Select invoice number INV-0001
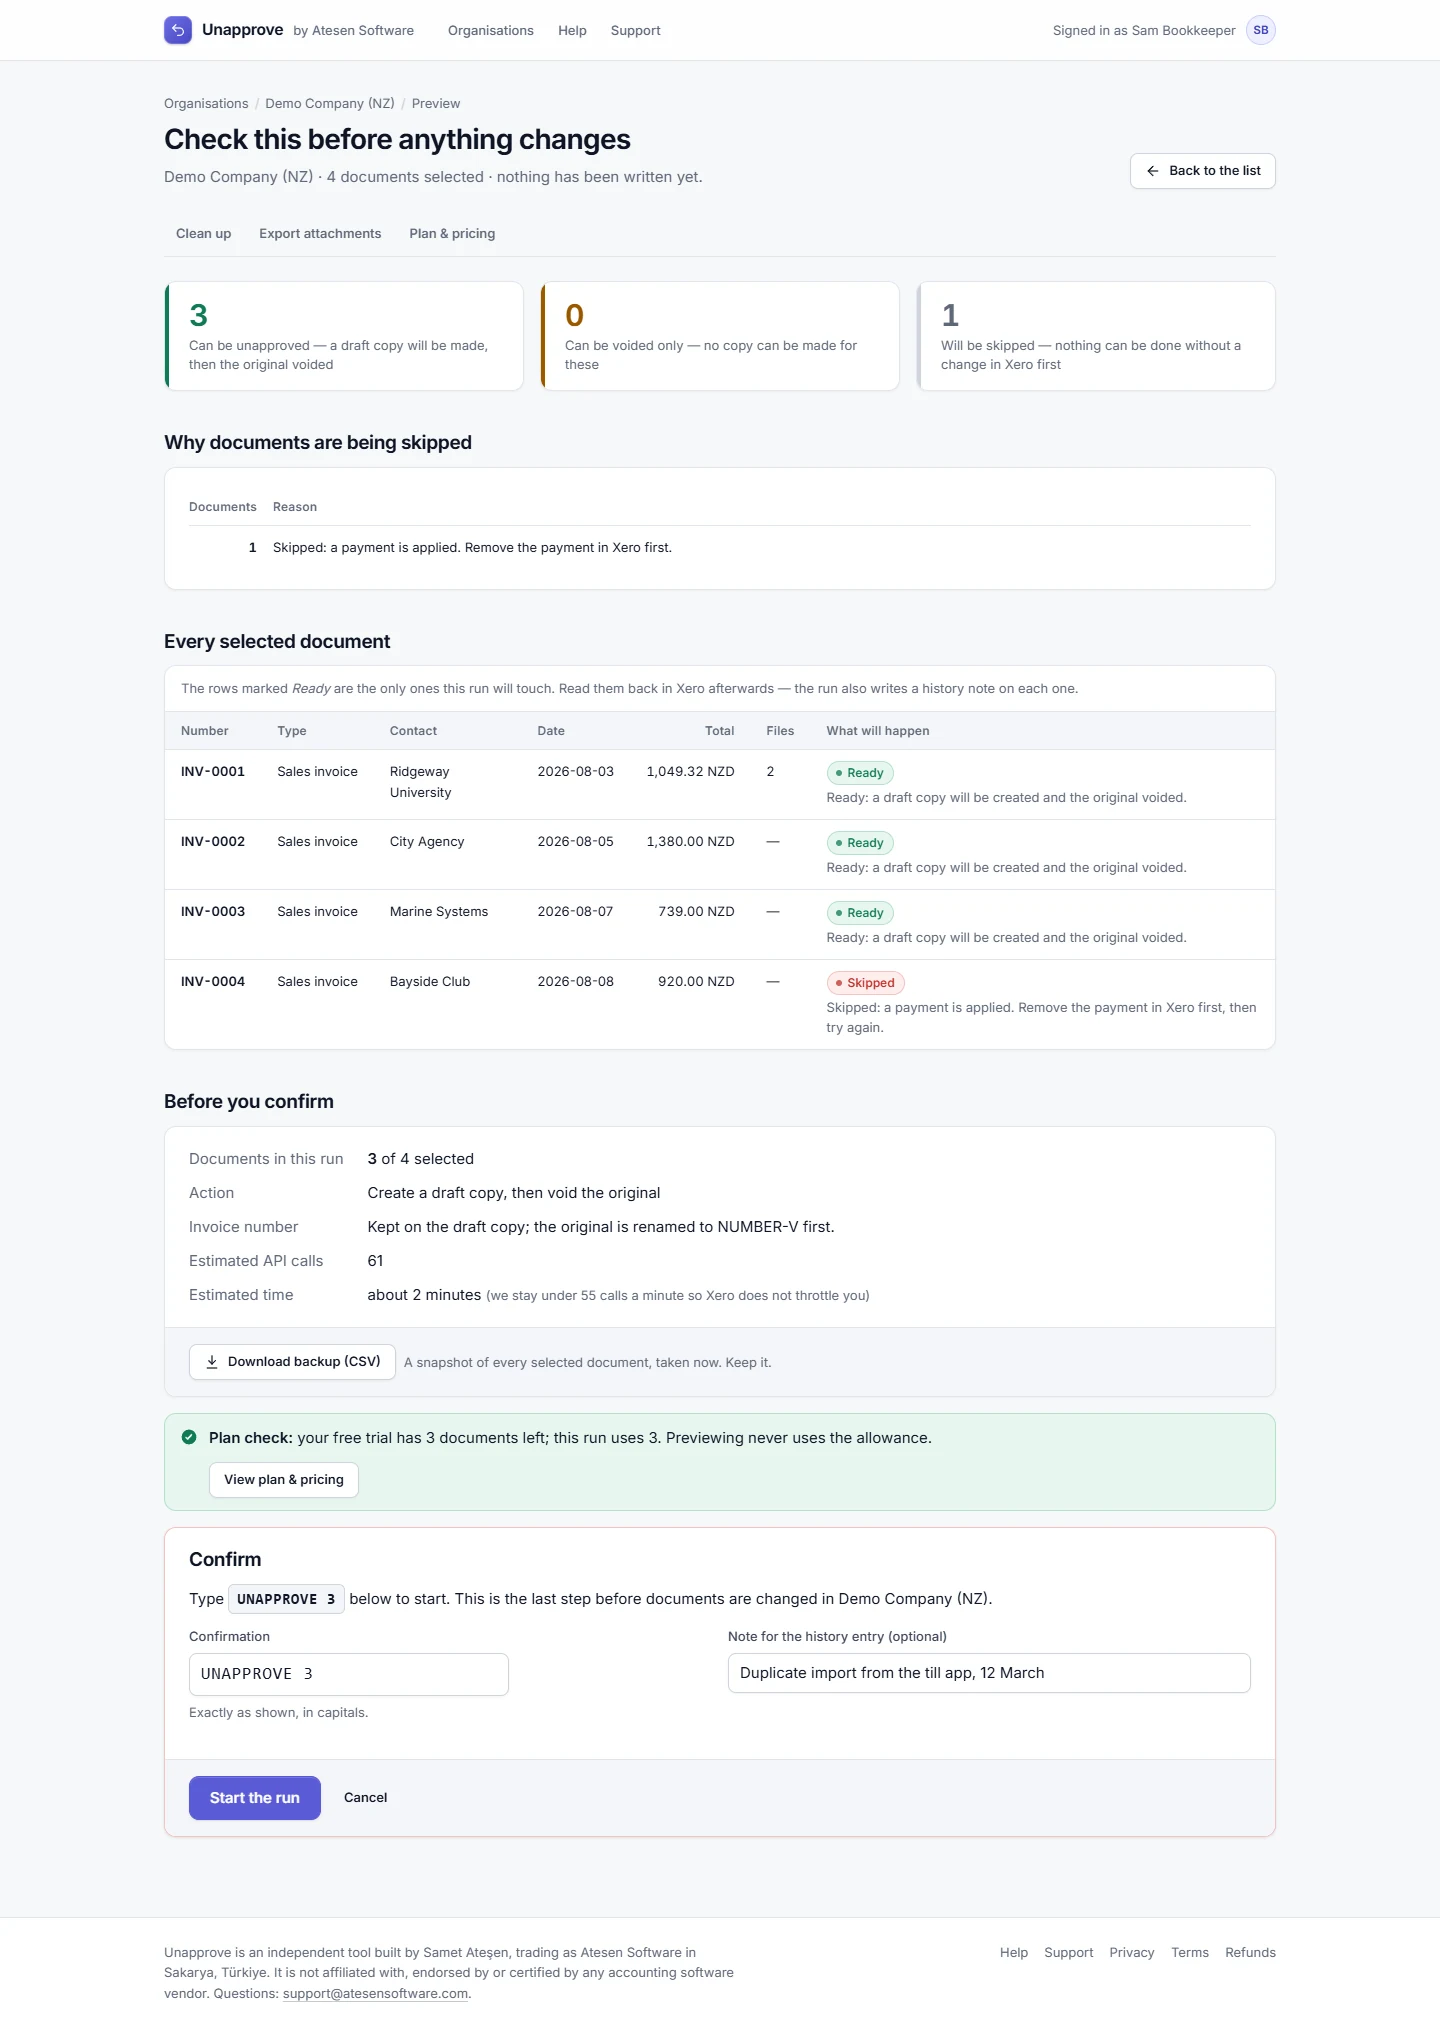Image resolution: width=1440 pixels, height=2028 pixels. pos(213,771)
